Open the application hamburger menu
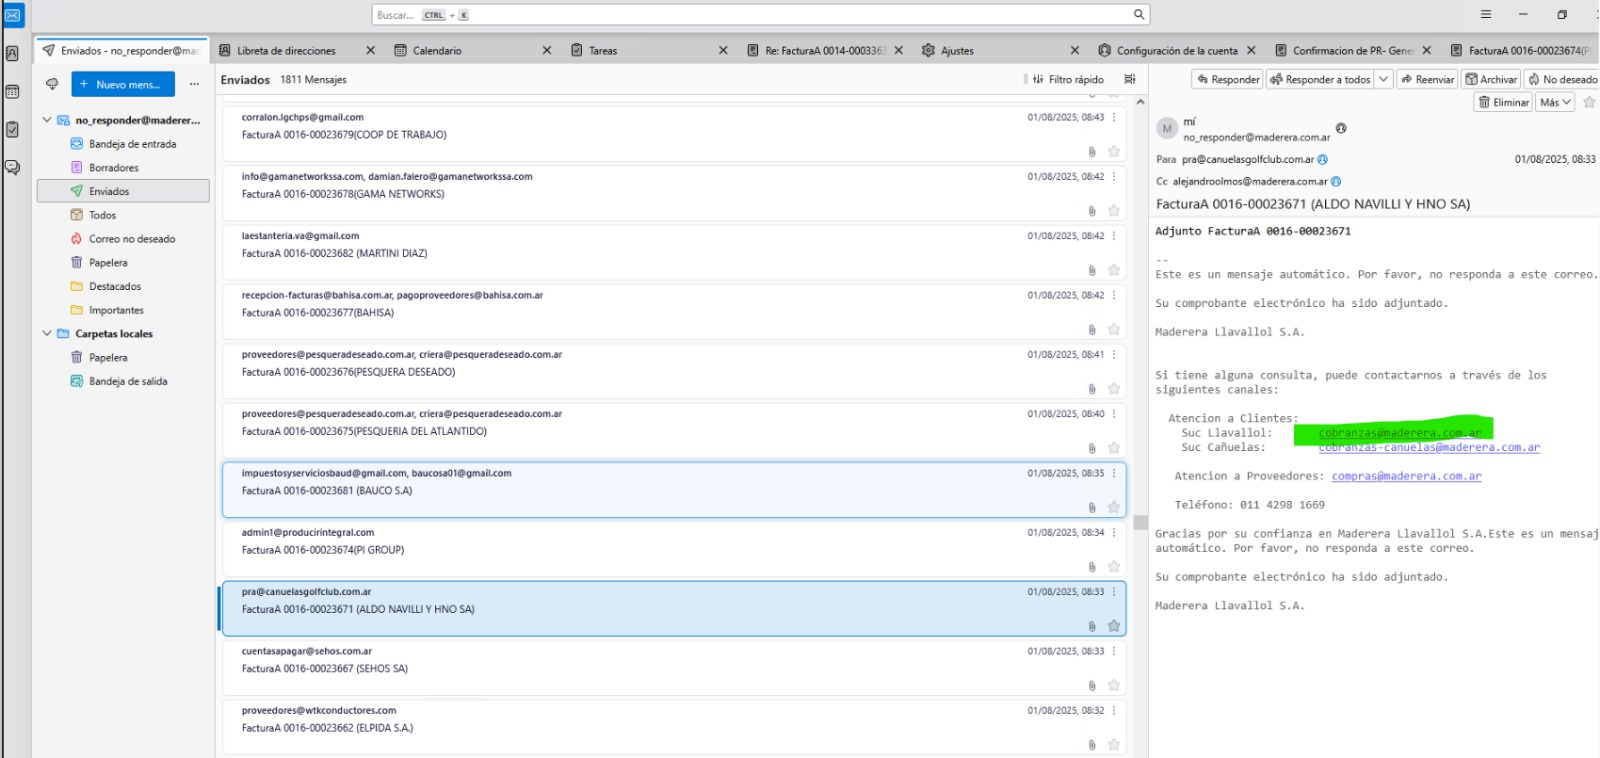This screenshot has height=758, width=1600. 1486,15
